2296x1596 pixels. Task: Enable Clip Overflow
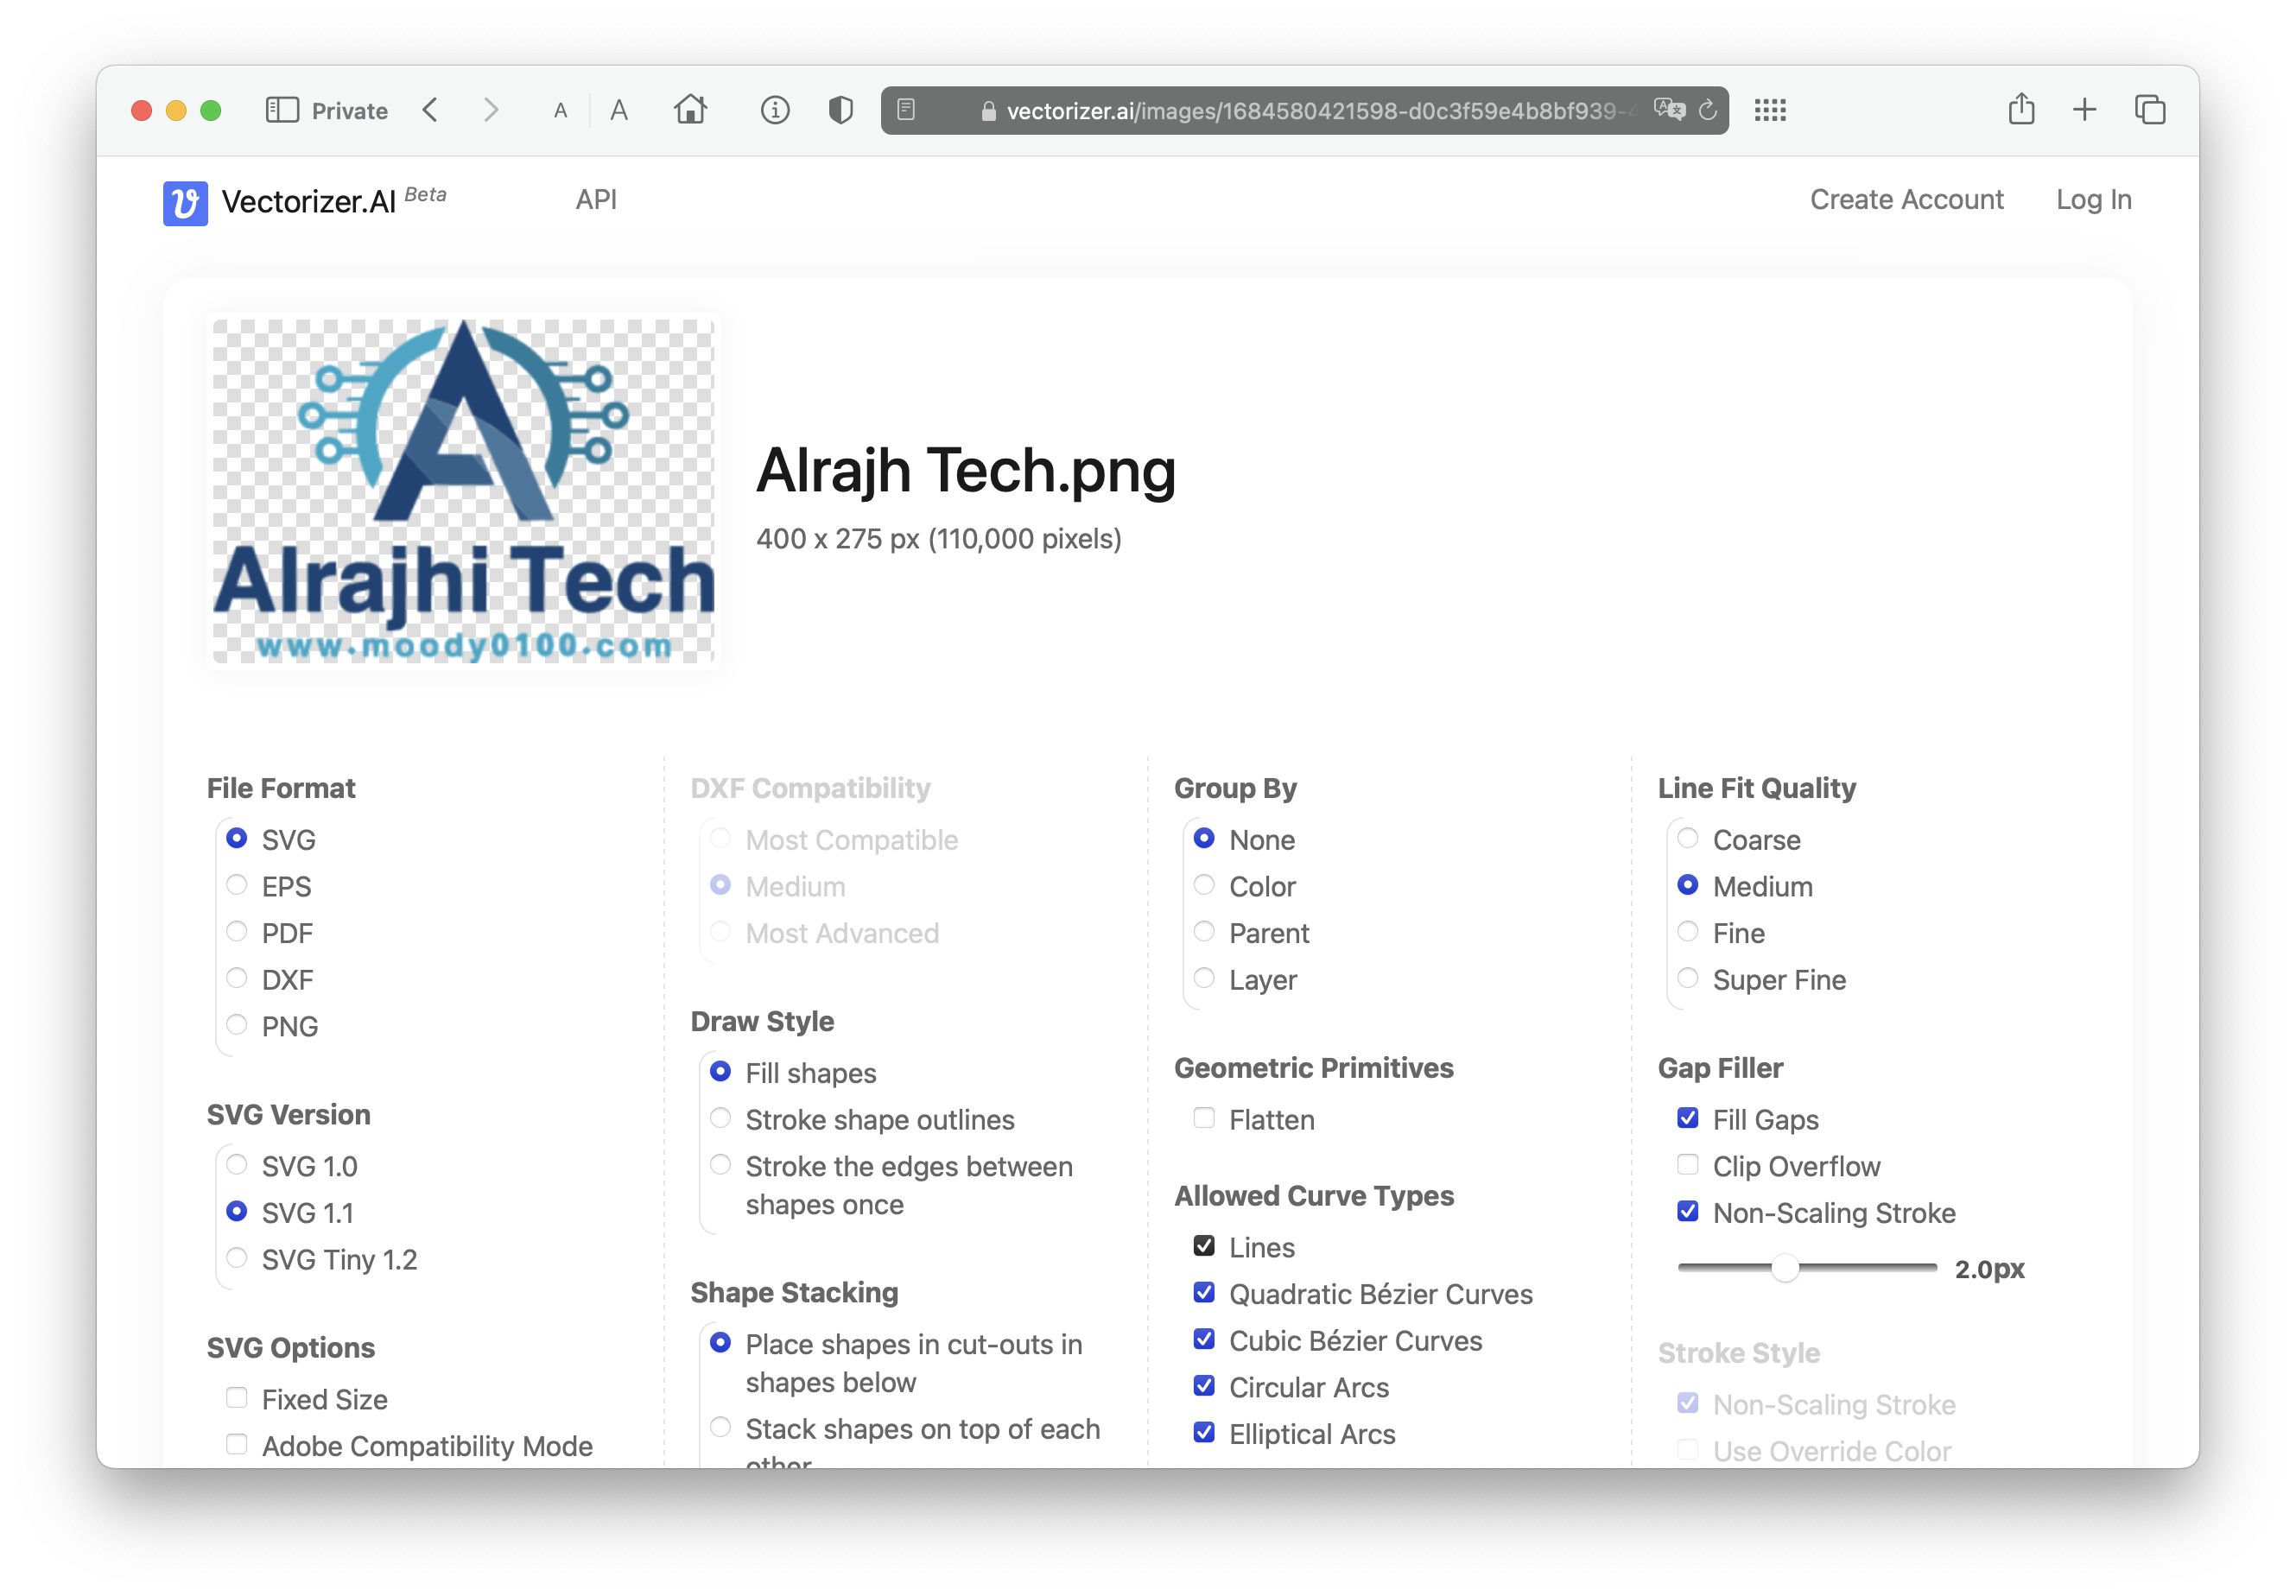point(1688,1165)
